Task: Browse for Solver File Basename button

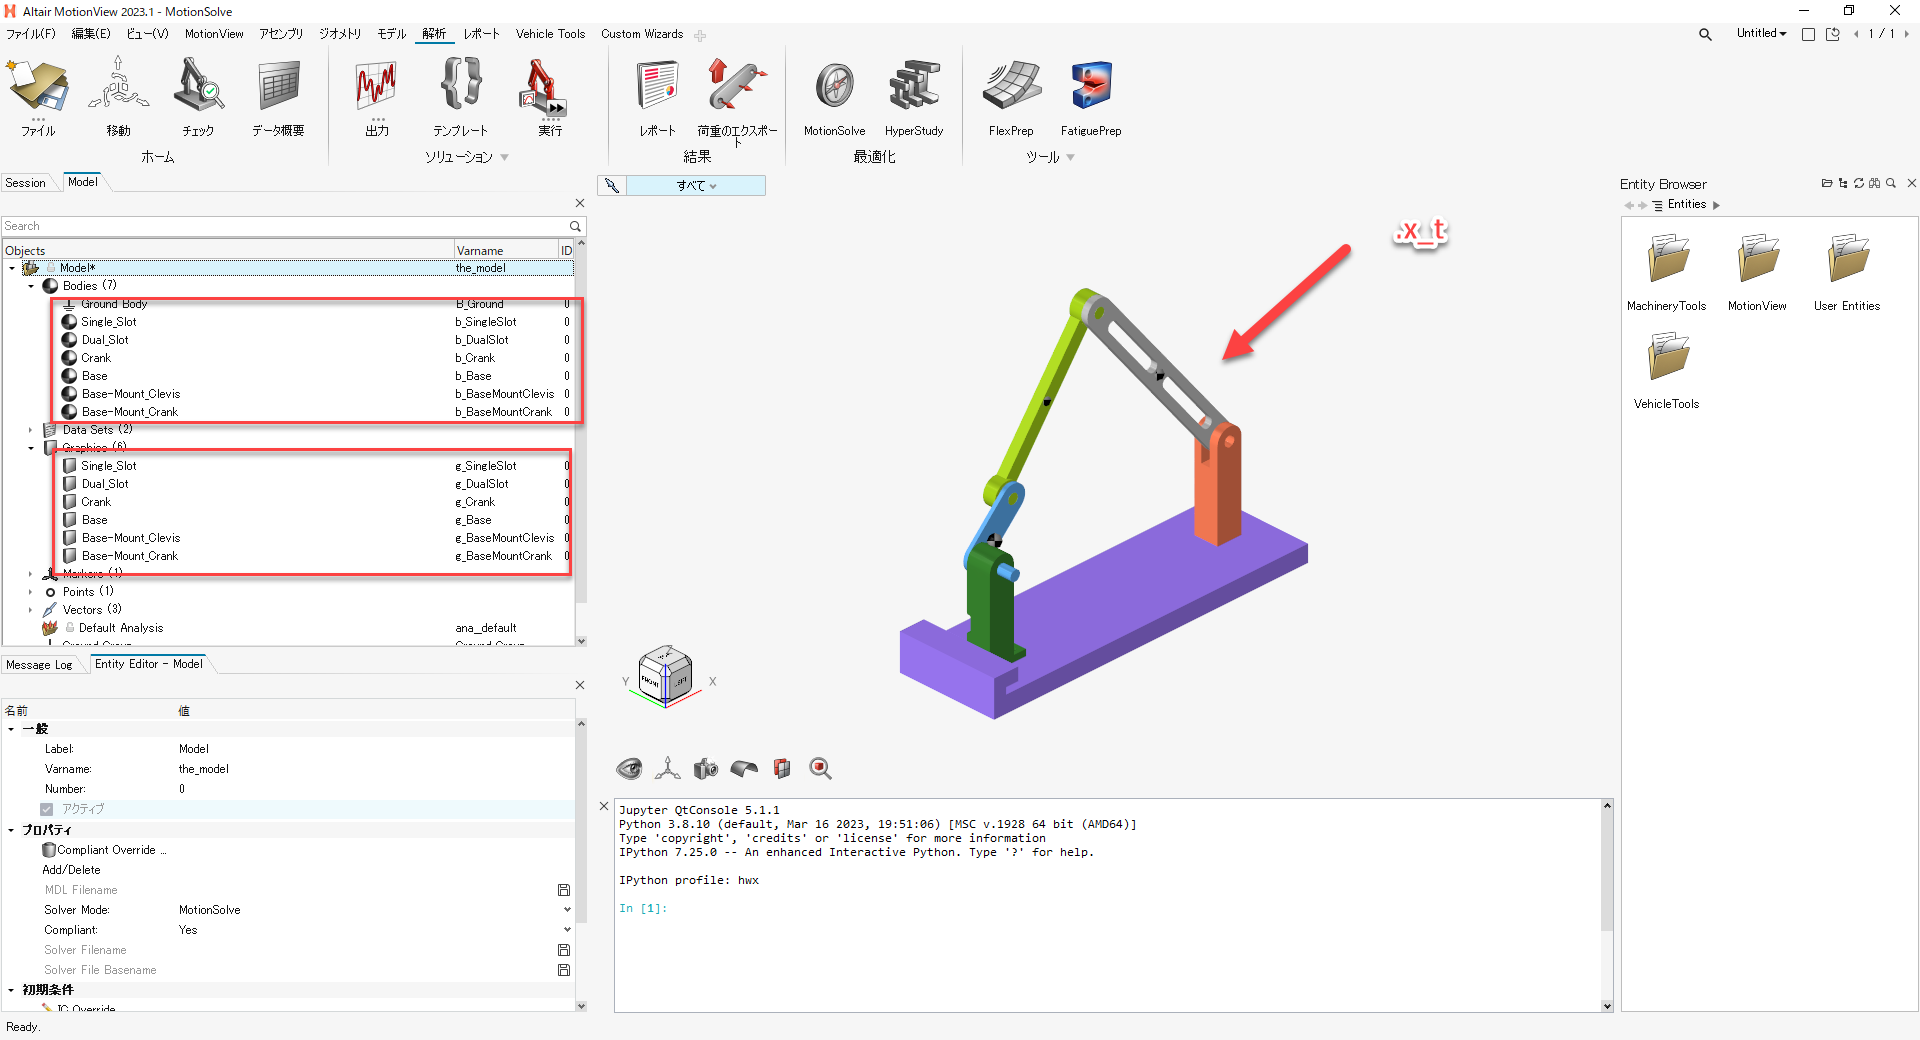Action: pos(564,970)
